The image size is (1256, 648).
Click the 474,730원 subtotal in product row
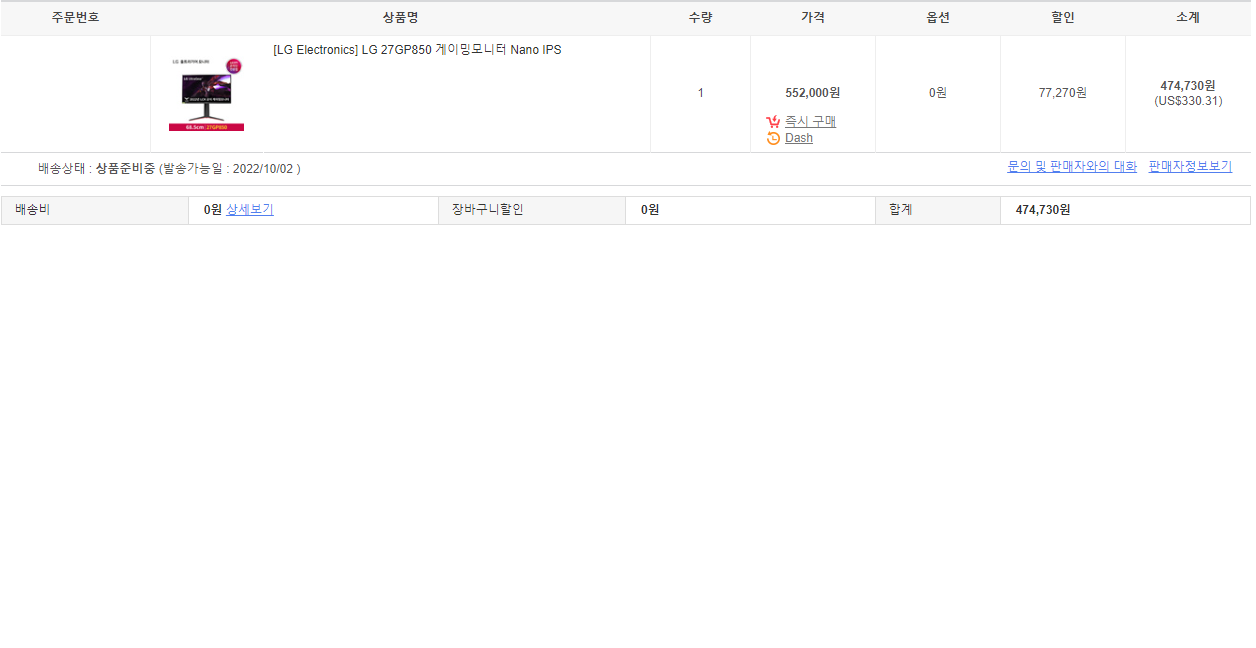pos(1188,86)
